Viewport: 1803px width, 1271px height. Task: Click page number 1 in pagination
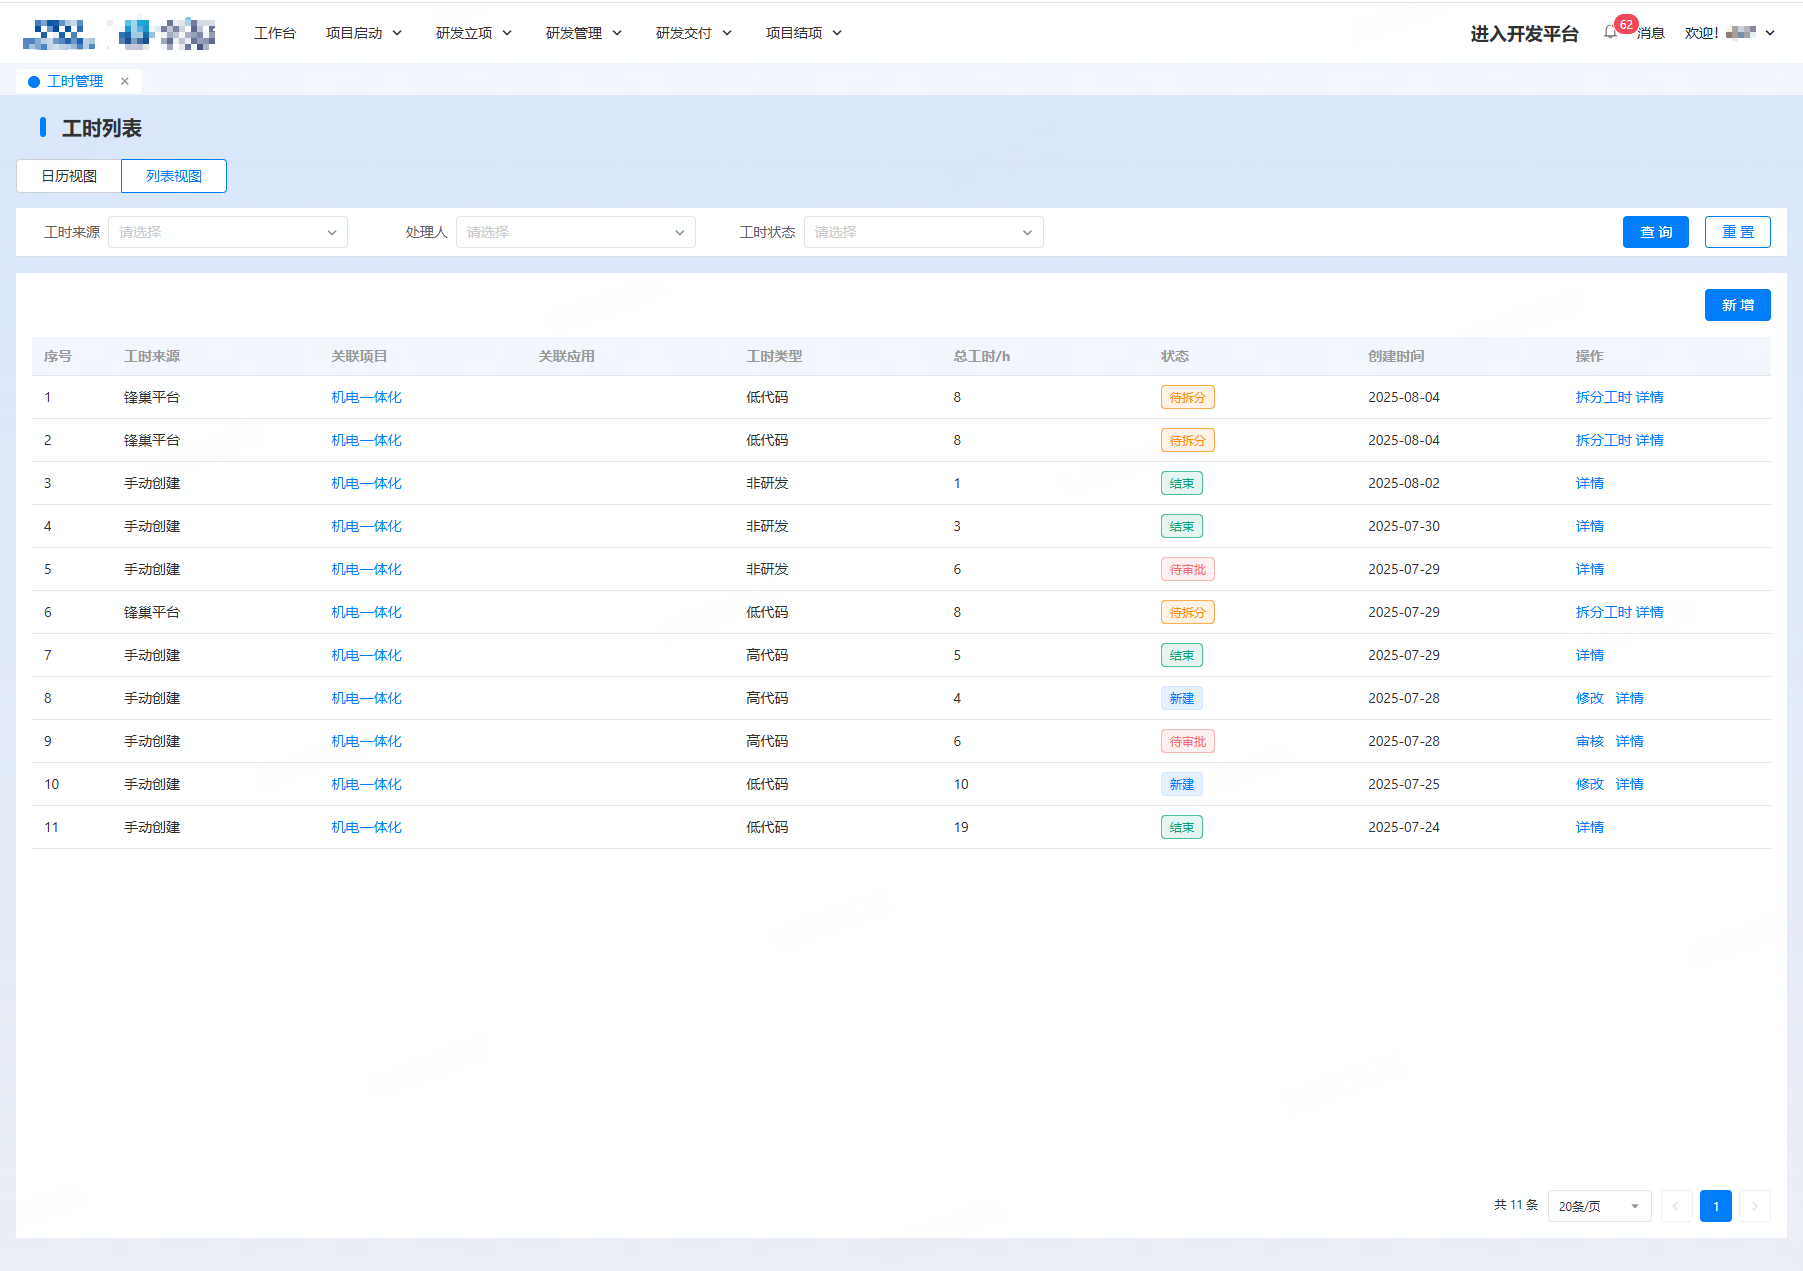click(x=1715, y=1206)
